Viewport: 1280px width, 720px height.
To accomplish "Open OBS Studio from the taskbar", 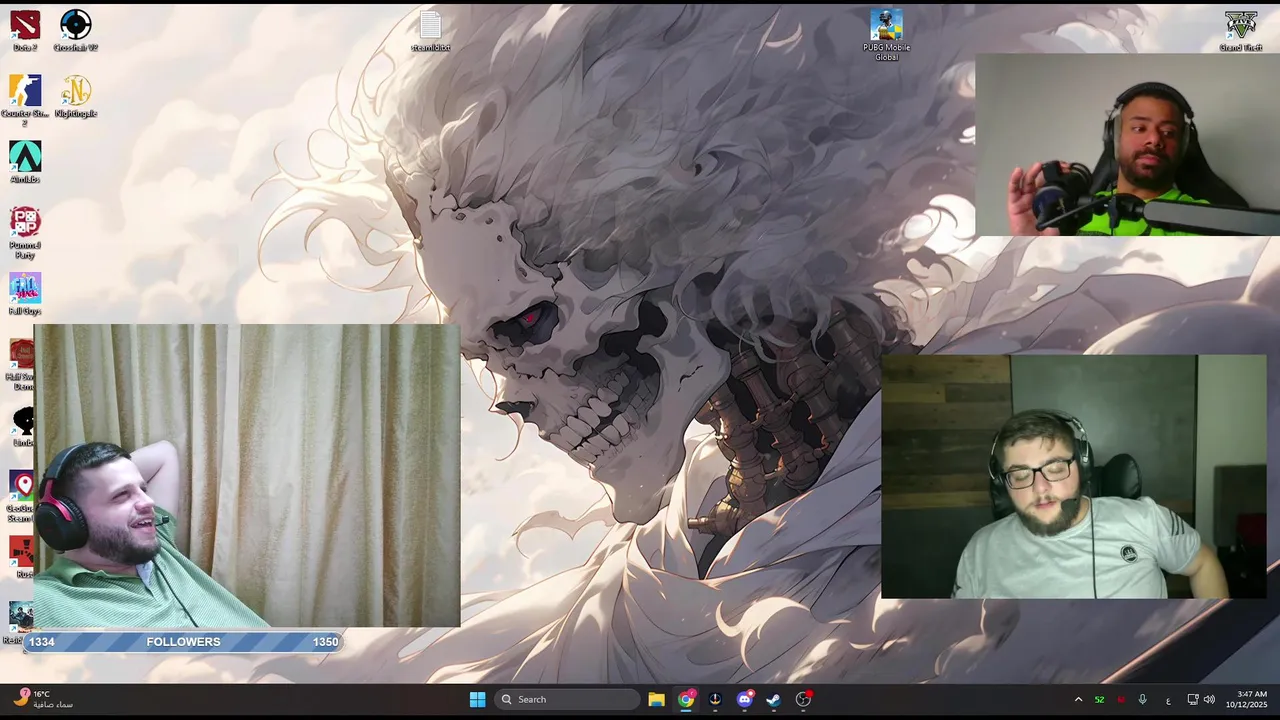I will (803, 699).
